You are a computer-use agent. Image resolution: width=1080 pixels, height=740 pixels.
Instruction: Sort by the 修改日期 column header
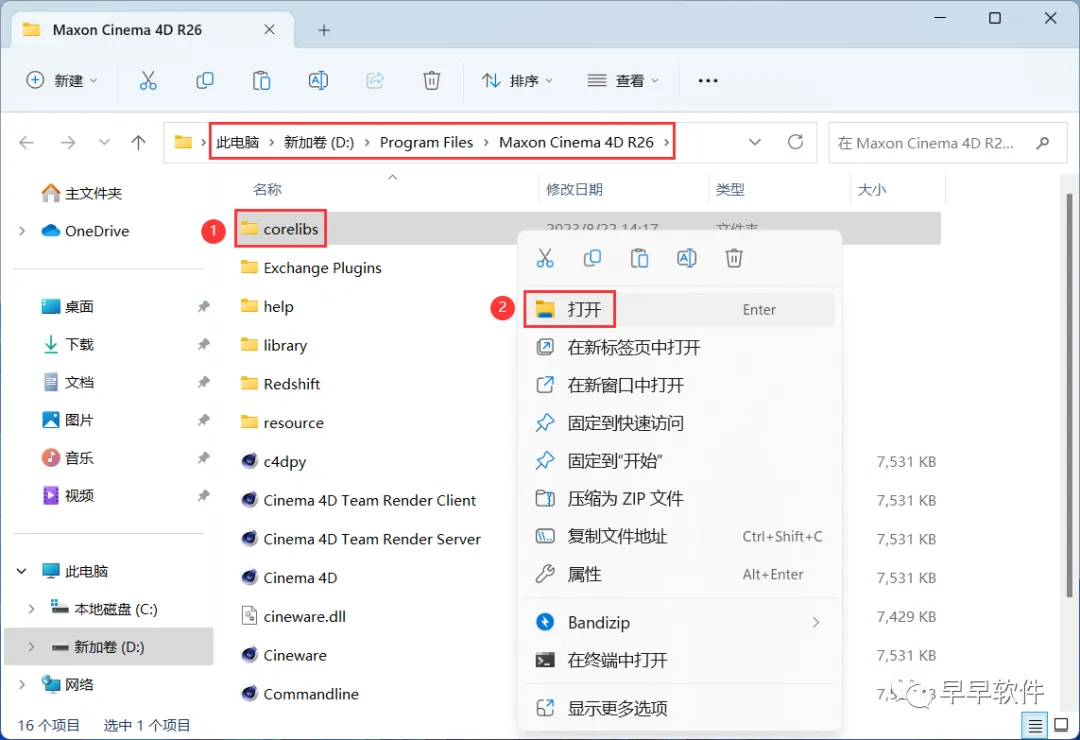click(574, 189)
